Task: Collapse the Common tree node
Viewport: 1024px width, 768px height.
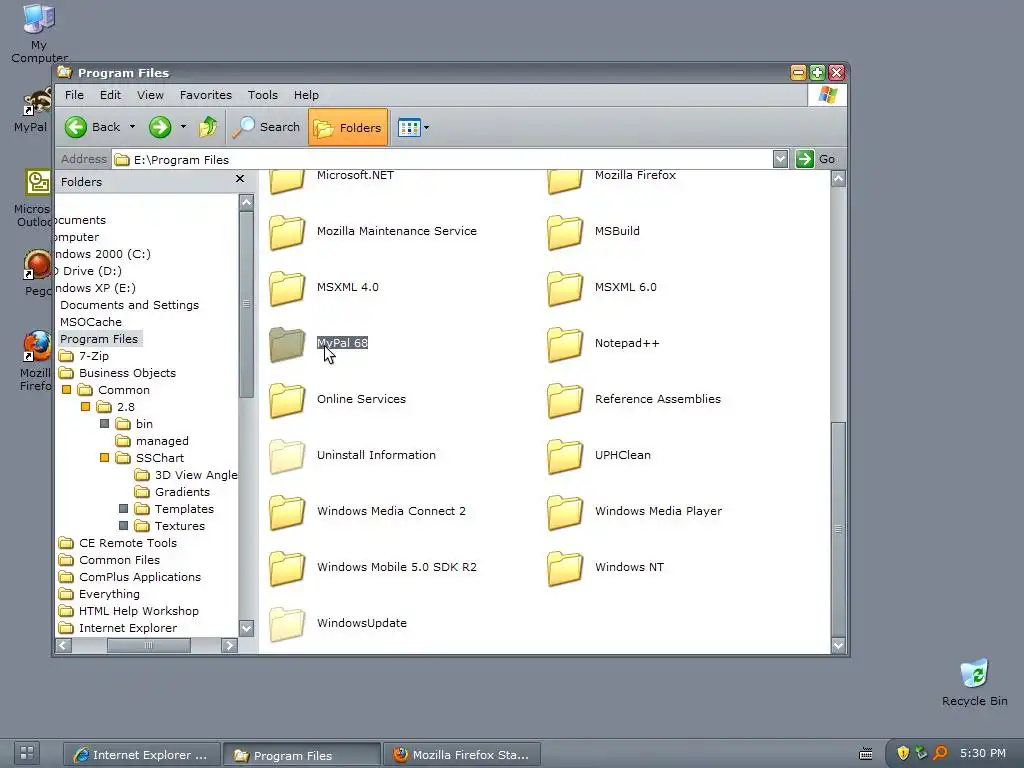Action: point(66,390)
